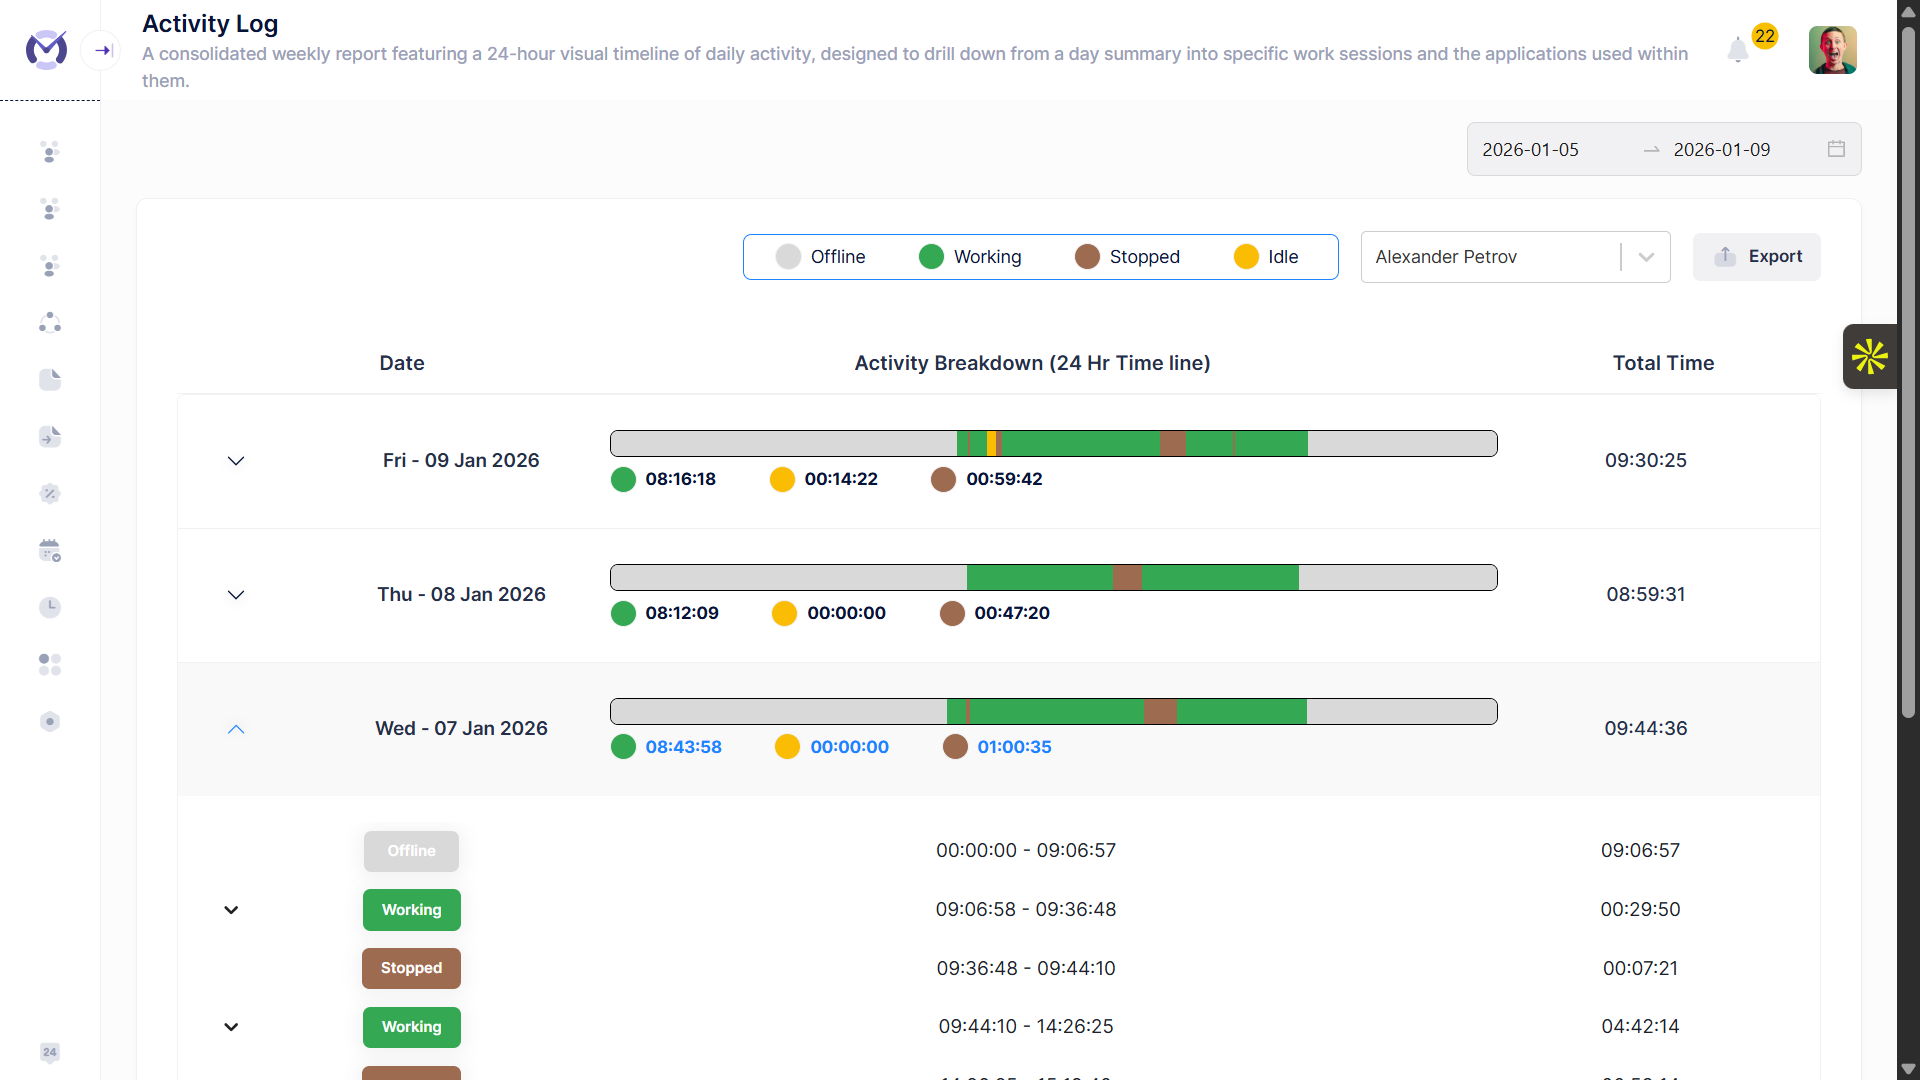Click the percent badge sidebar icon

coord(50,493)
